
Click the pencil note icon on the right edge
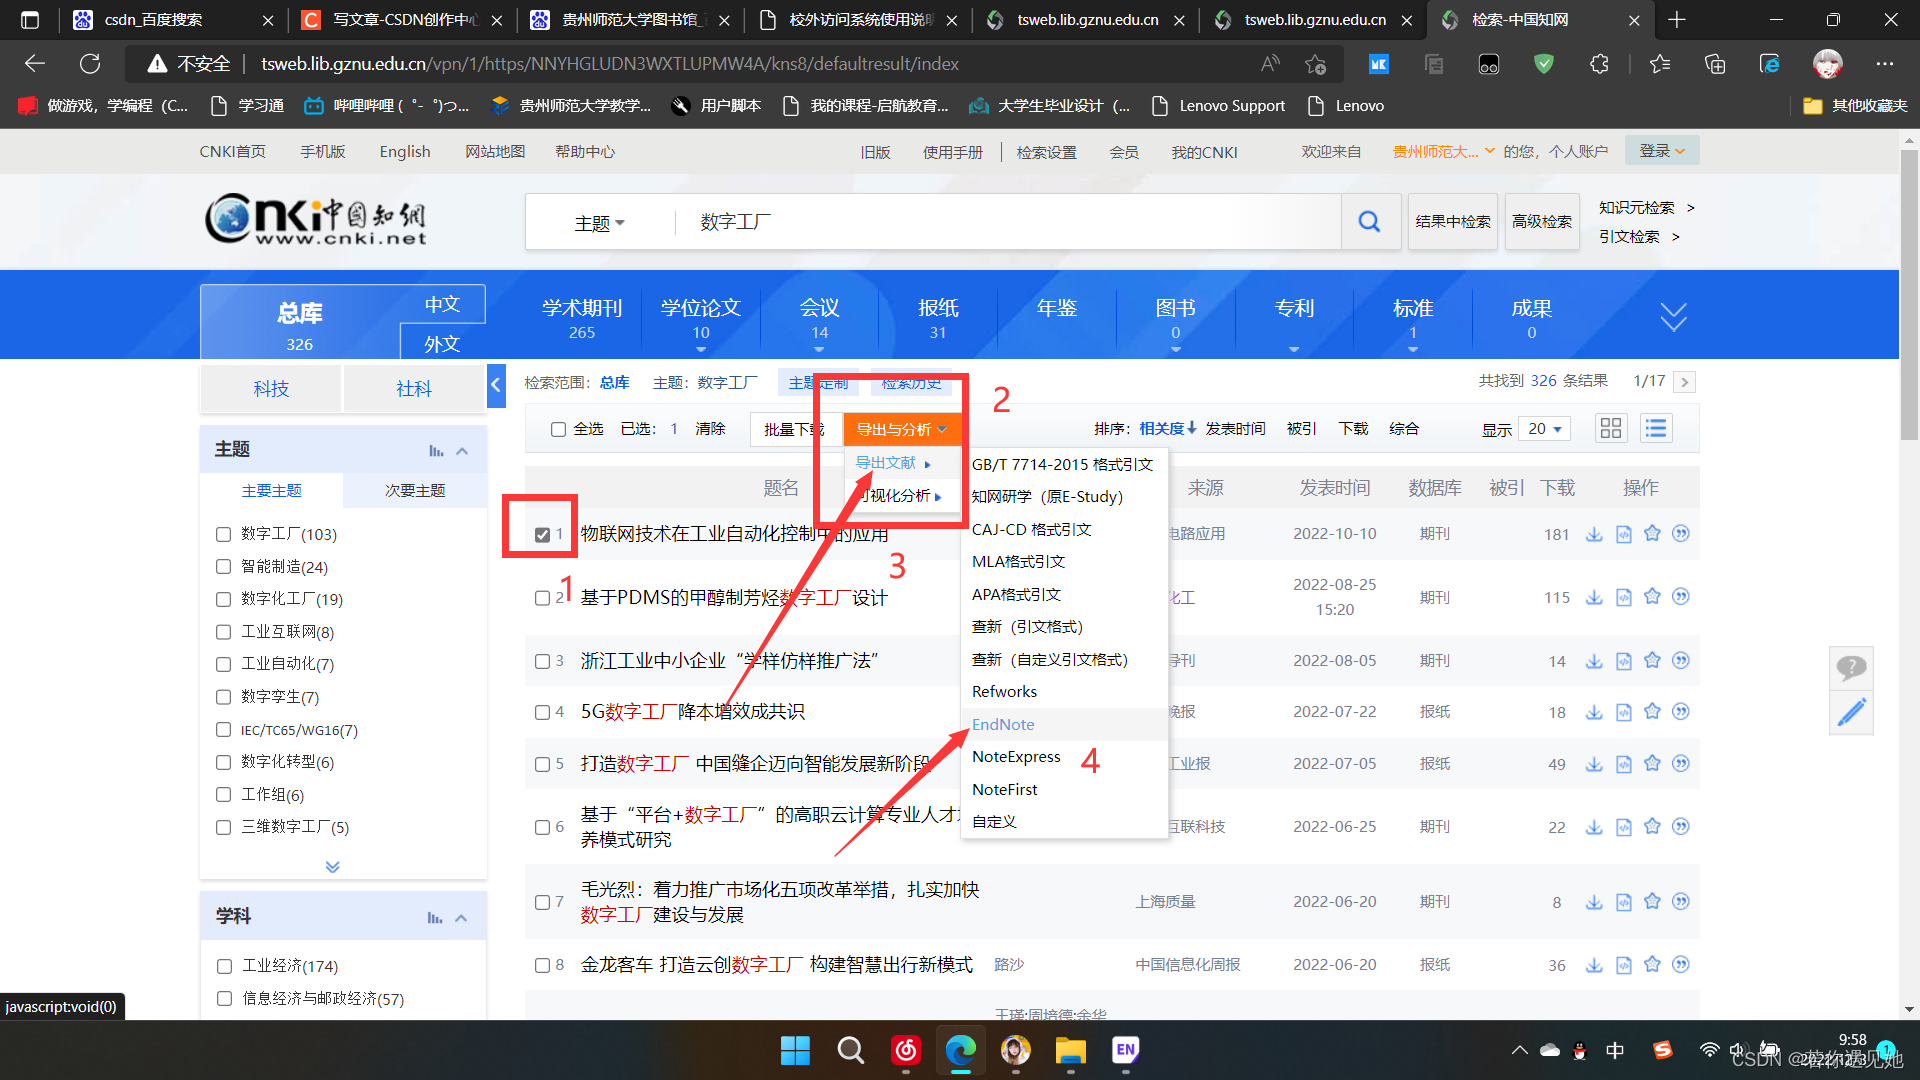1851,712
